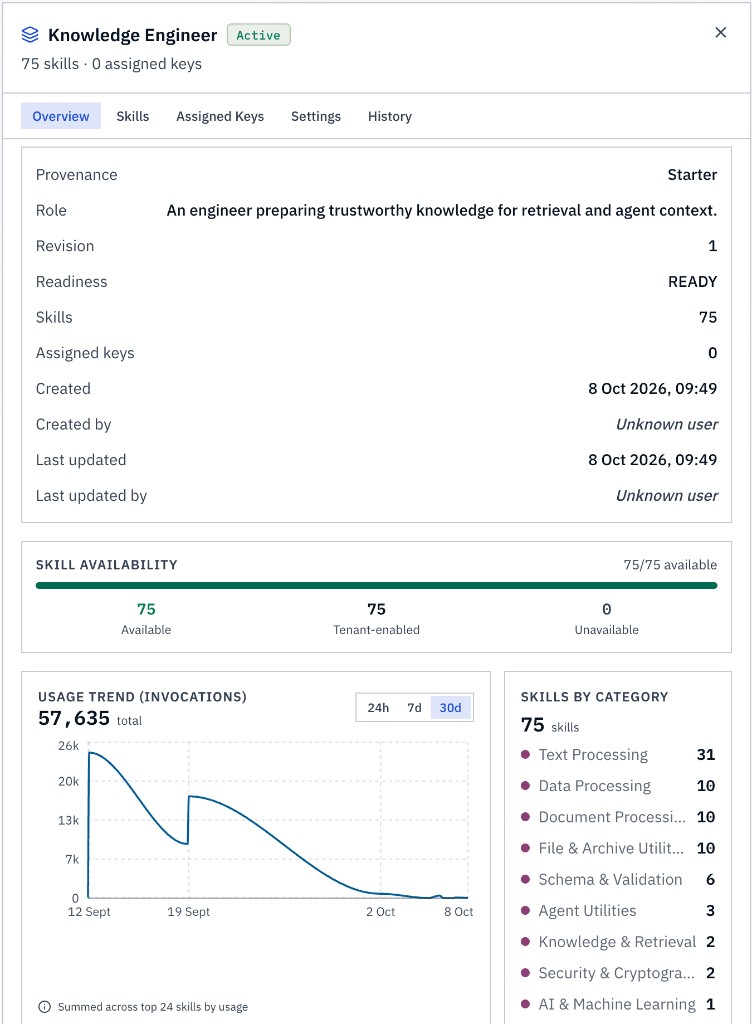
Task: Click the Active status badge
Action: tap(258, 35)
